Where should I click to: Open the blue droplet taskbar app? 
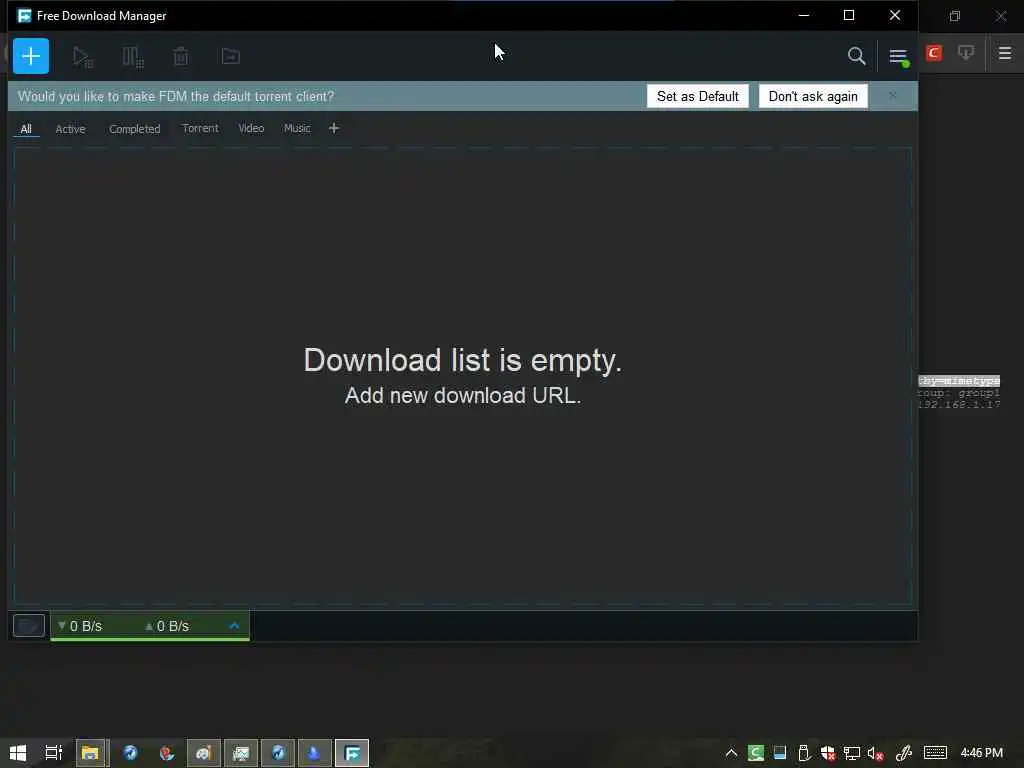pyautogui.click(x=314, y=753)
